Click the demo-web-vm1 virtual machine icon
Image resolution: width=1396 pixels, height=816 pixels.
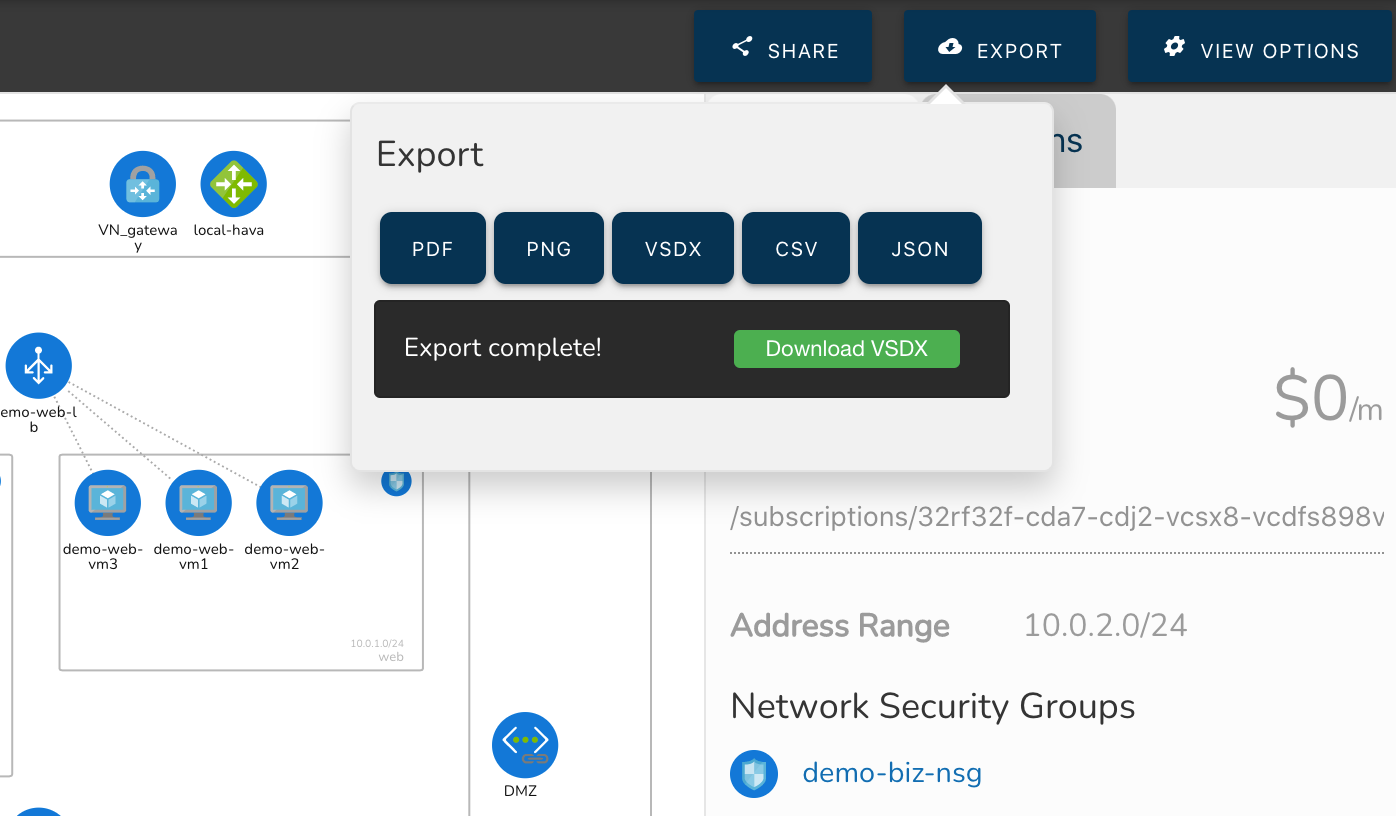coord(198,503)
